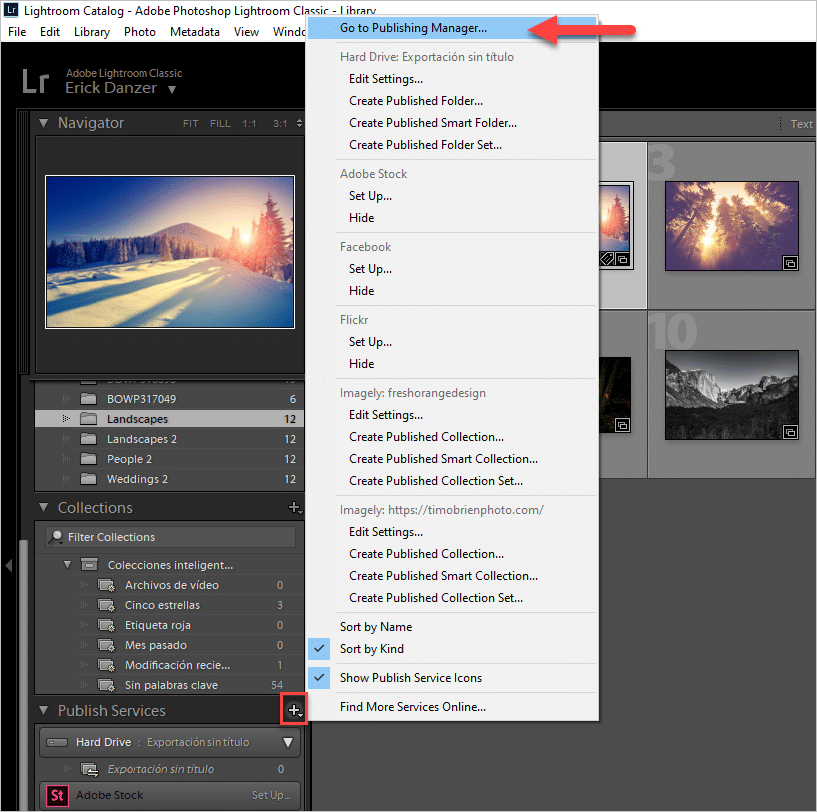Click the Landscapes folder icon
This screenshot has height=812, width=817.
click(x=89, y=419)
